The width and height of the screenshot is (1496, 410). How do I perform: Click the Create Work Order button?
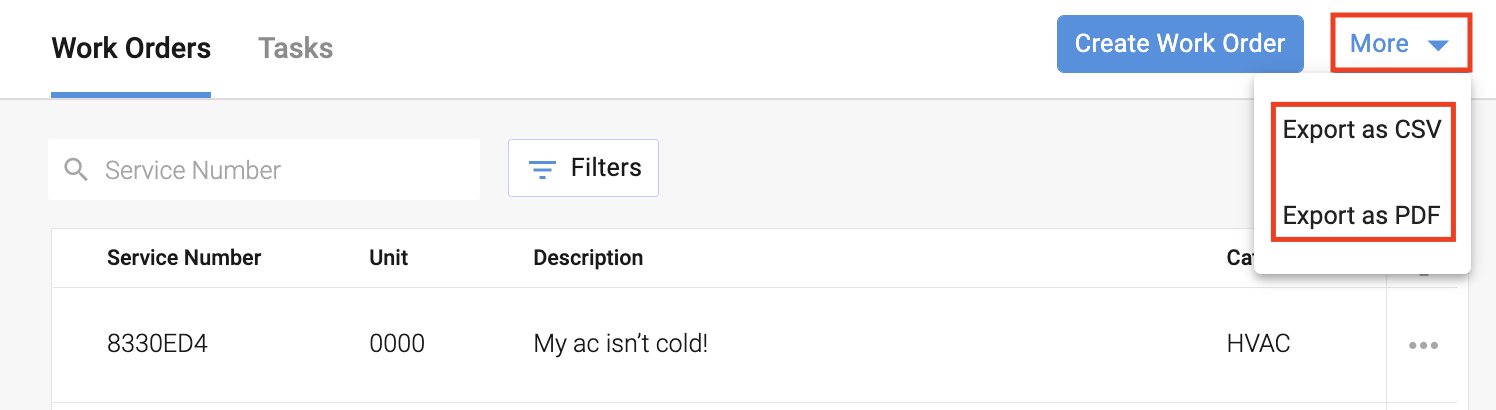pos(1180,44)
